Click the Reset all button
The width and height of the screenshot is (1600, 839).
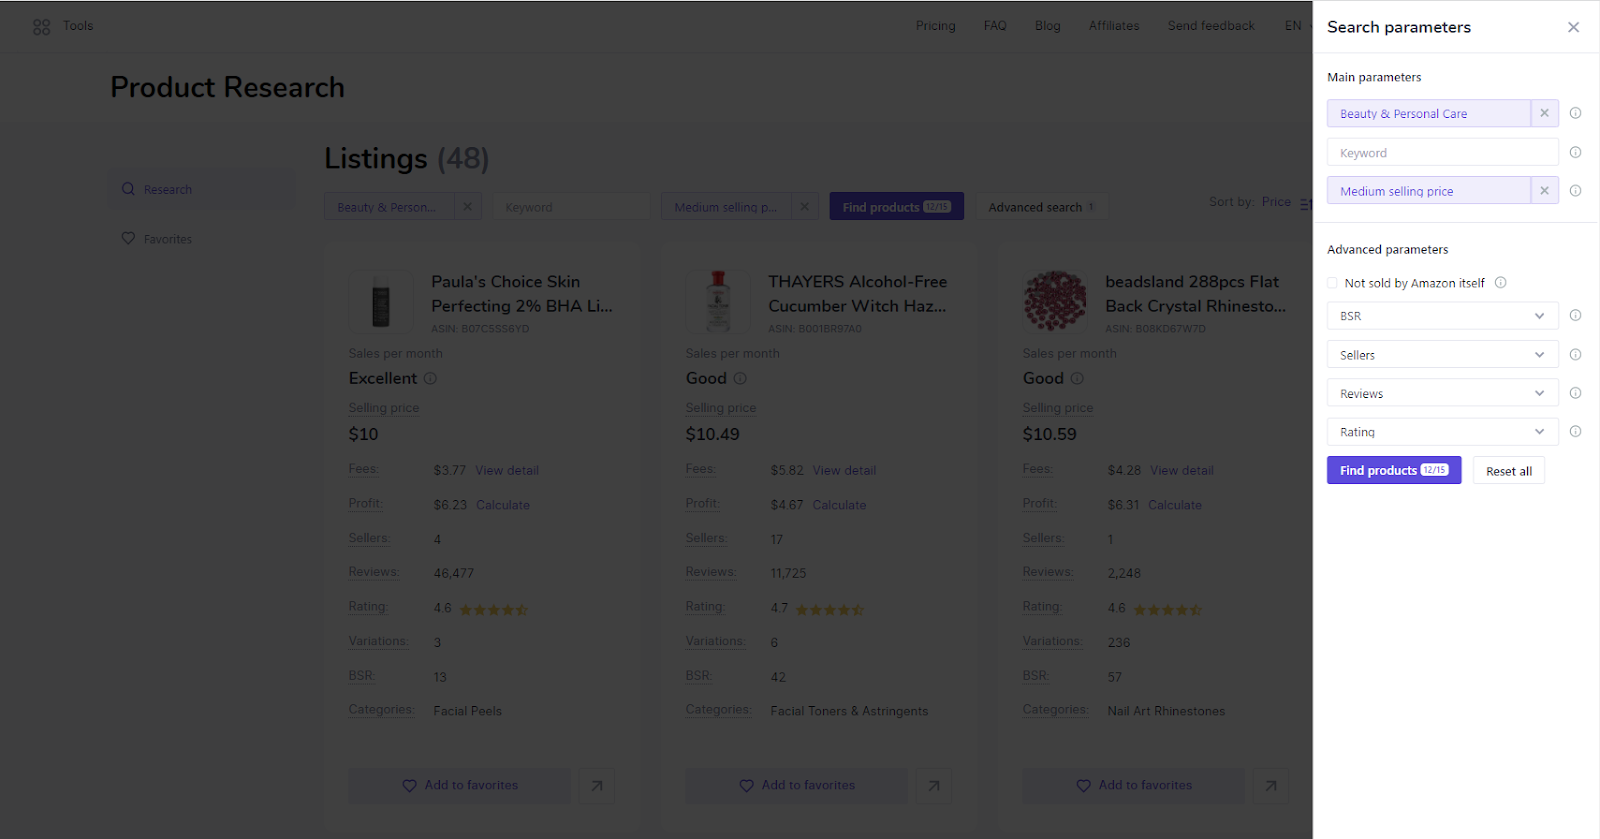click(1508, 471)
